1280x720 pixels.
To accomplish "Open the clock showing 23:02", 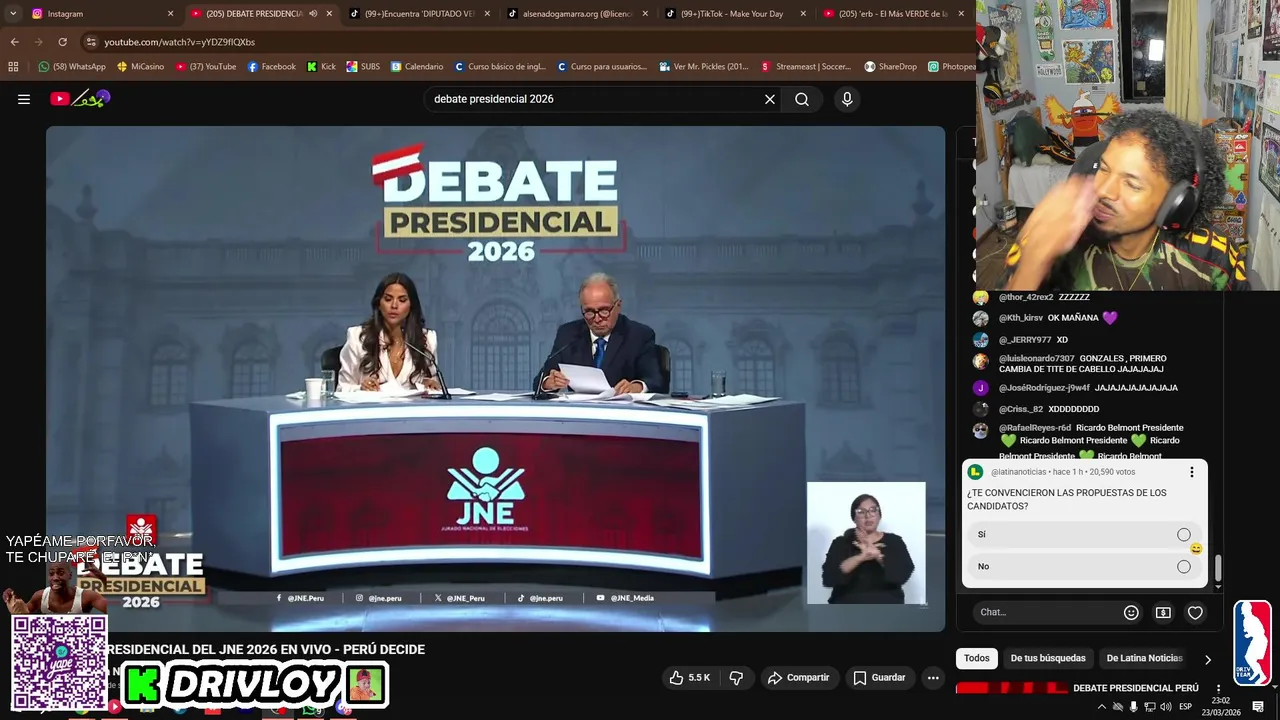I will pos(1221,707).
